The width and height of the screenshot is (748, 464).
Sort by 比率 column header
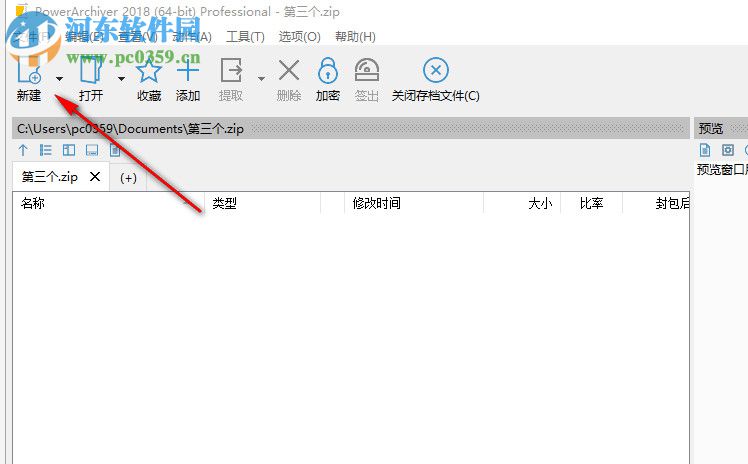[592, 203]
